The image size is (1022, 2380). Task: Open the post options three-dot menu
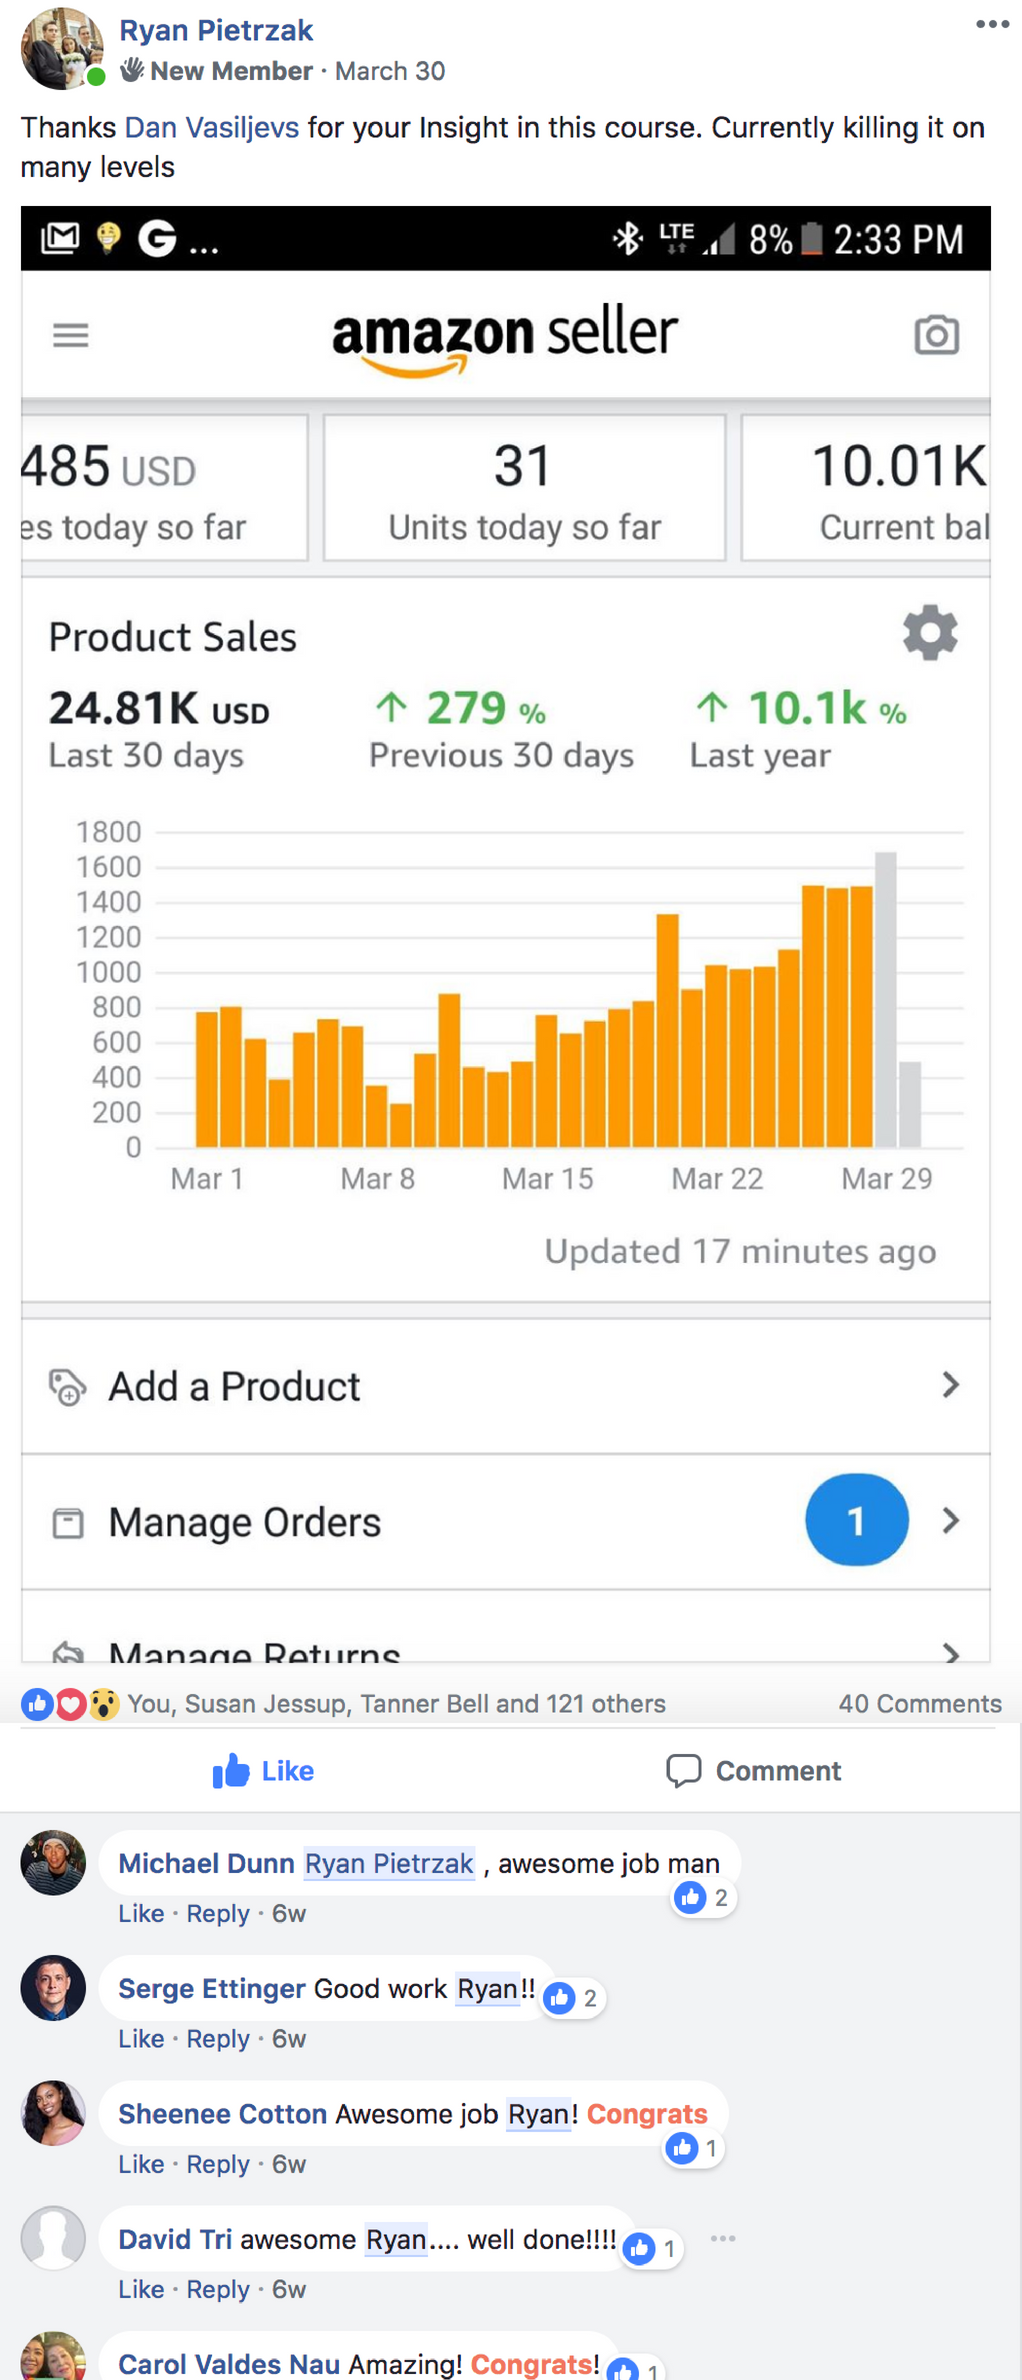pos(992,25)
